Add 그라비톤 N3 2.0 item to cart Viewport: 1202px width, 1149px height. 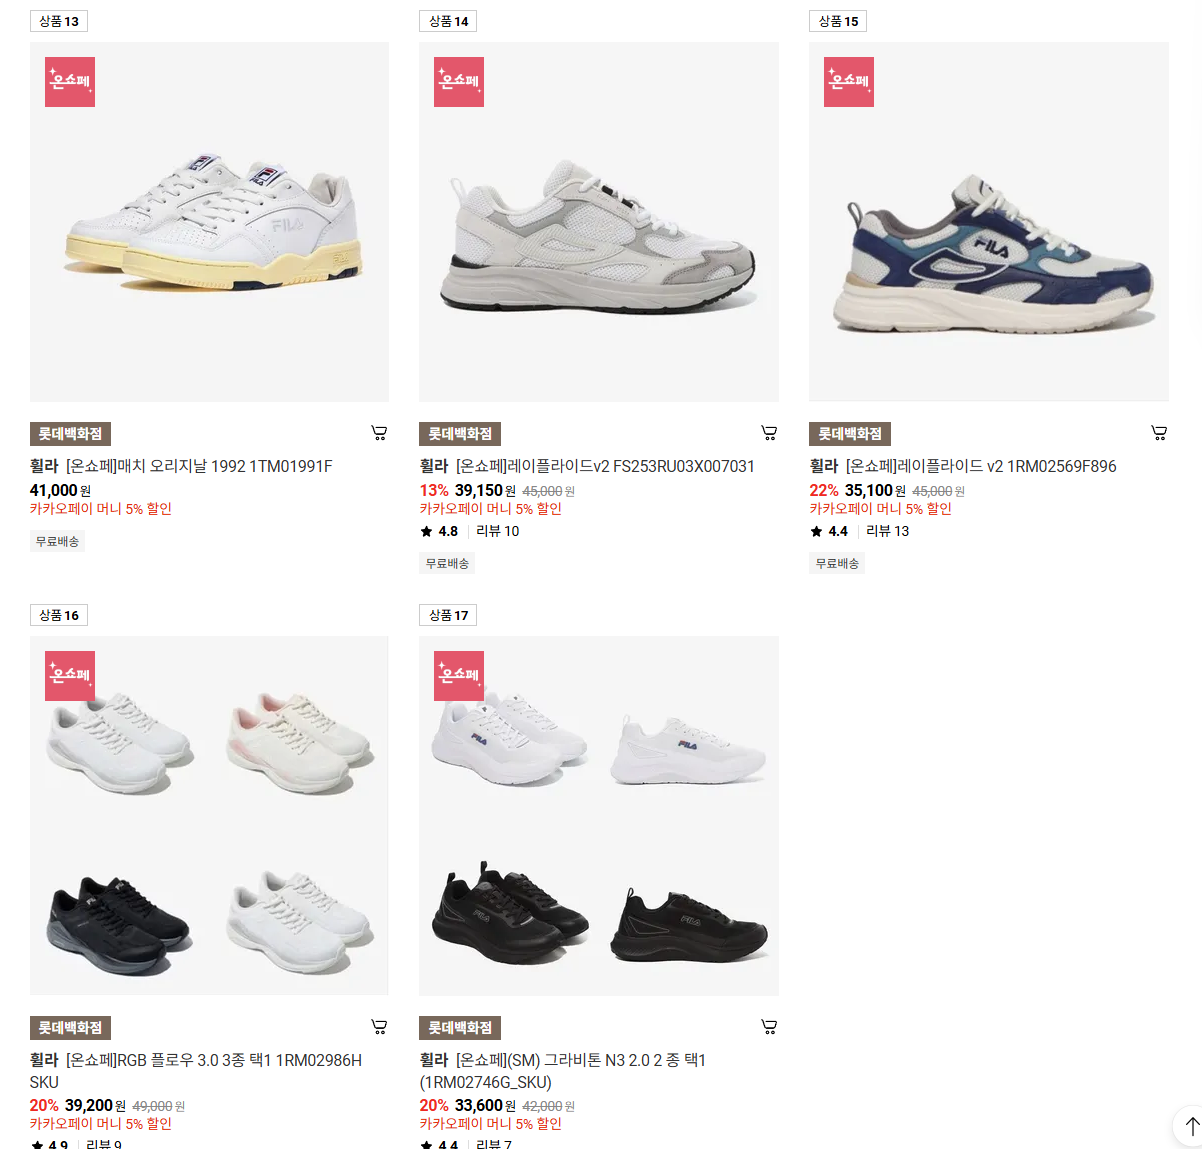[769, 1027]
